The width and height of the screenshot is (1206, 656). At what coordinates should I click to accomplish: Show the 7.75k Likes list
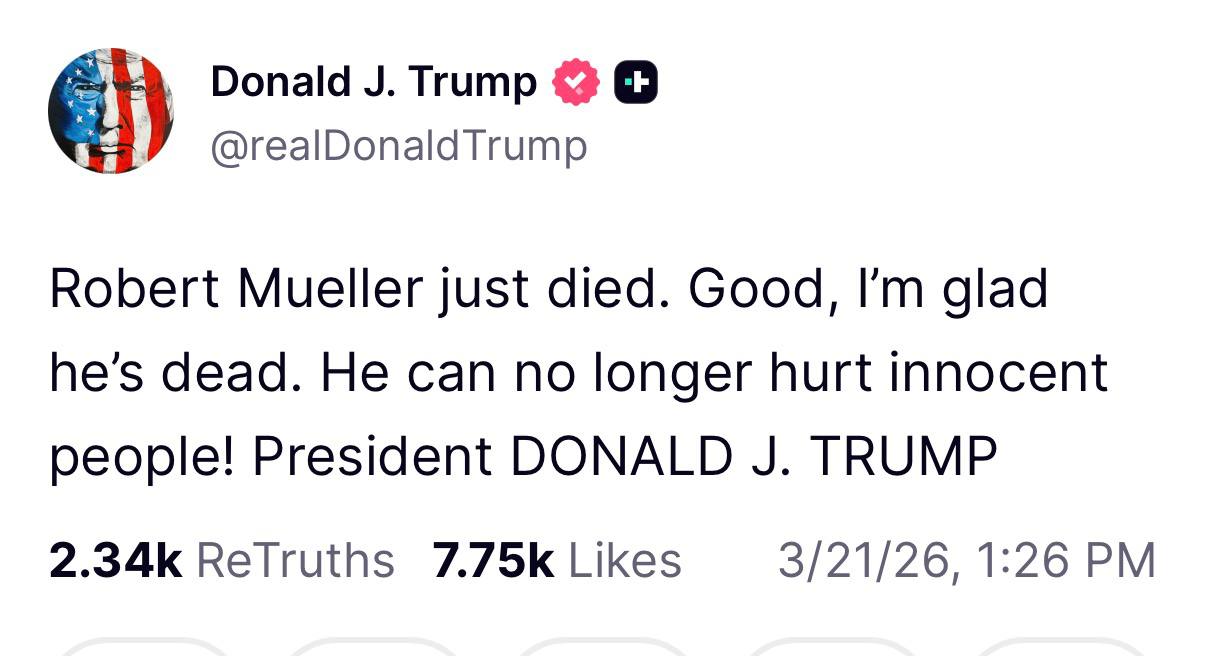click(x=556, y=560)
